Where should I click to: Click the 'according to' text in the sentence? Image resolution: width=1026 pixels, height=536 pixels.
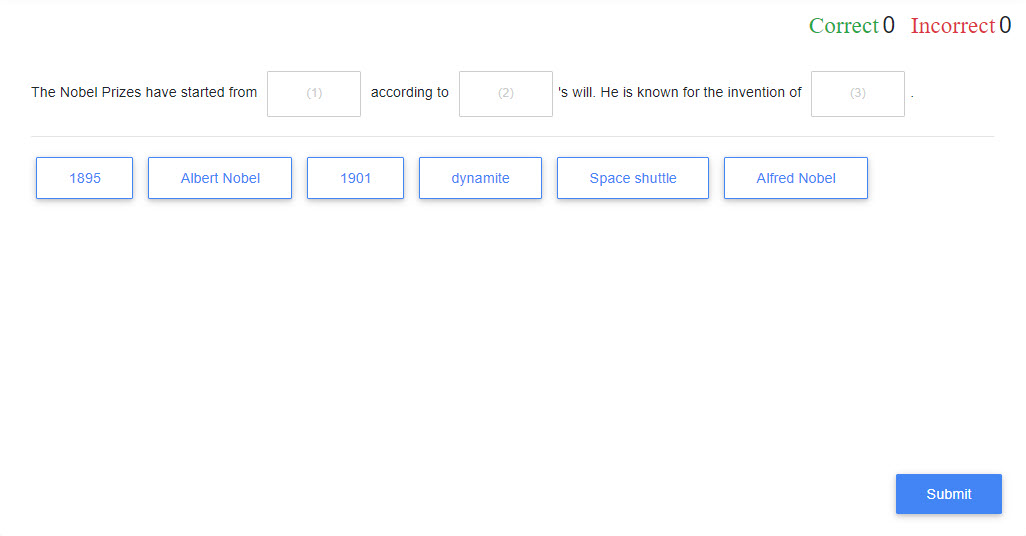(410, 93)
